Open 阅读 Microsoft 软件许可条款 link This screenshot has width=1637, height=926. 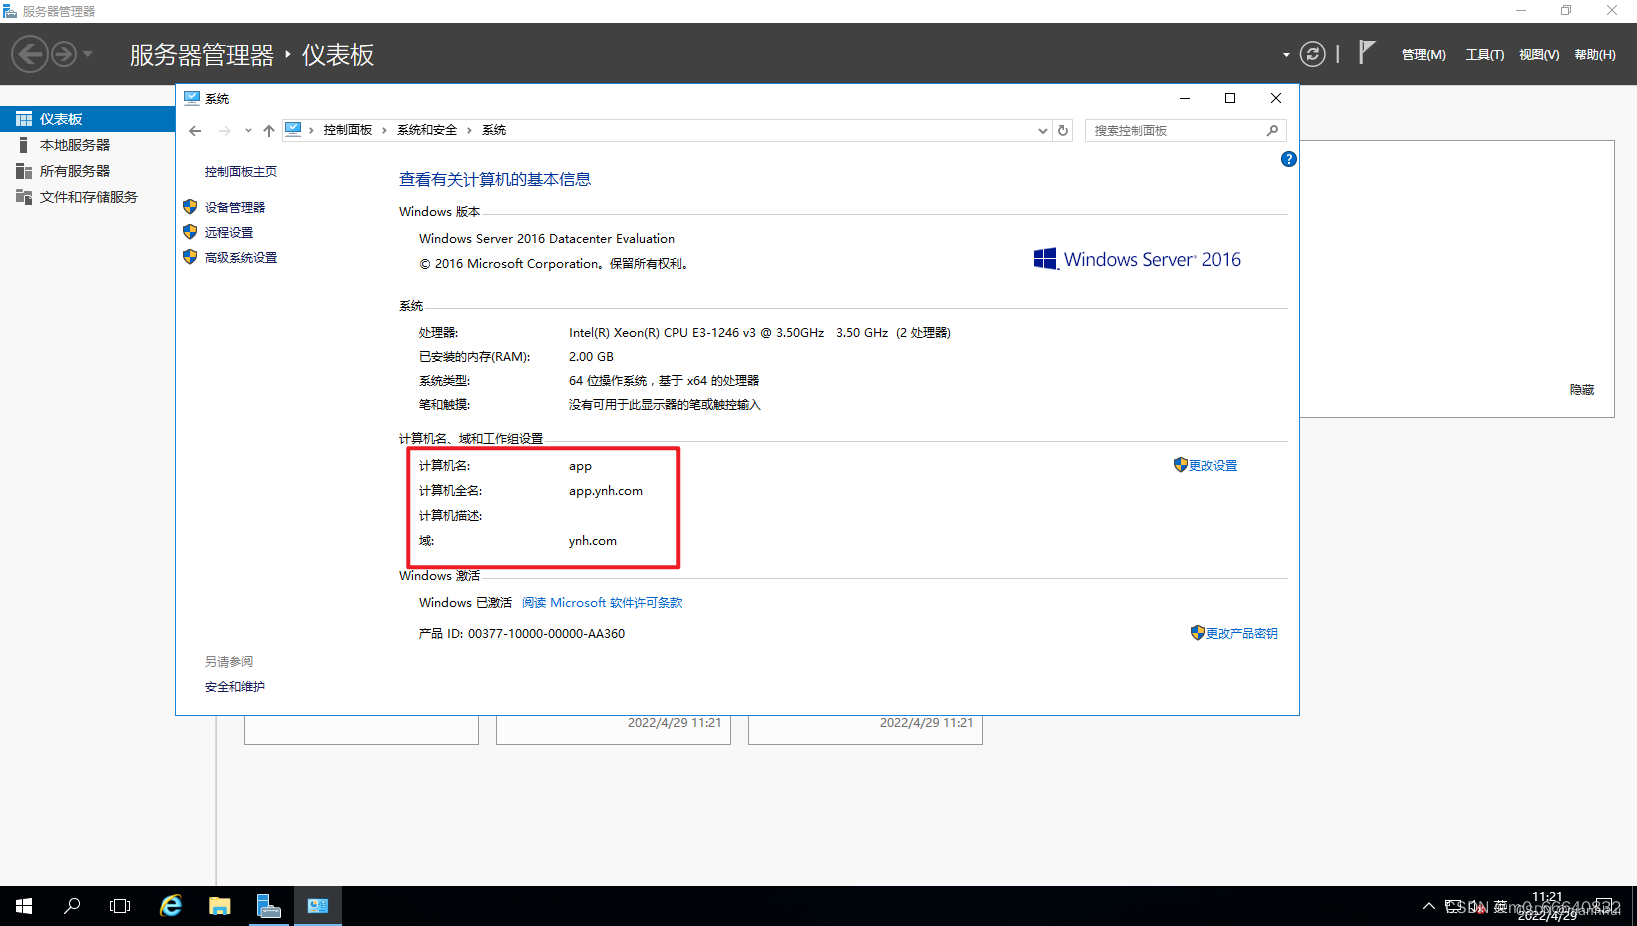602,603
